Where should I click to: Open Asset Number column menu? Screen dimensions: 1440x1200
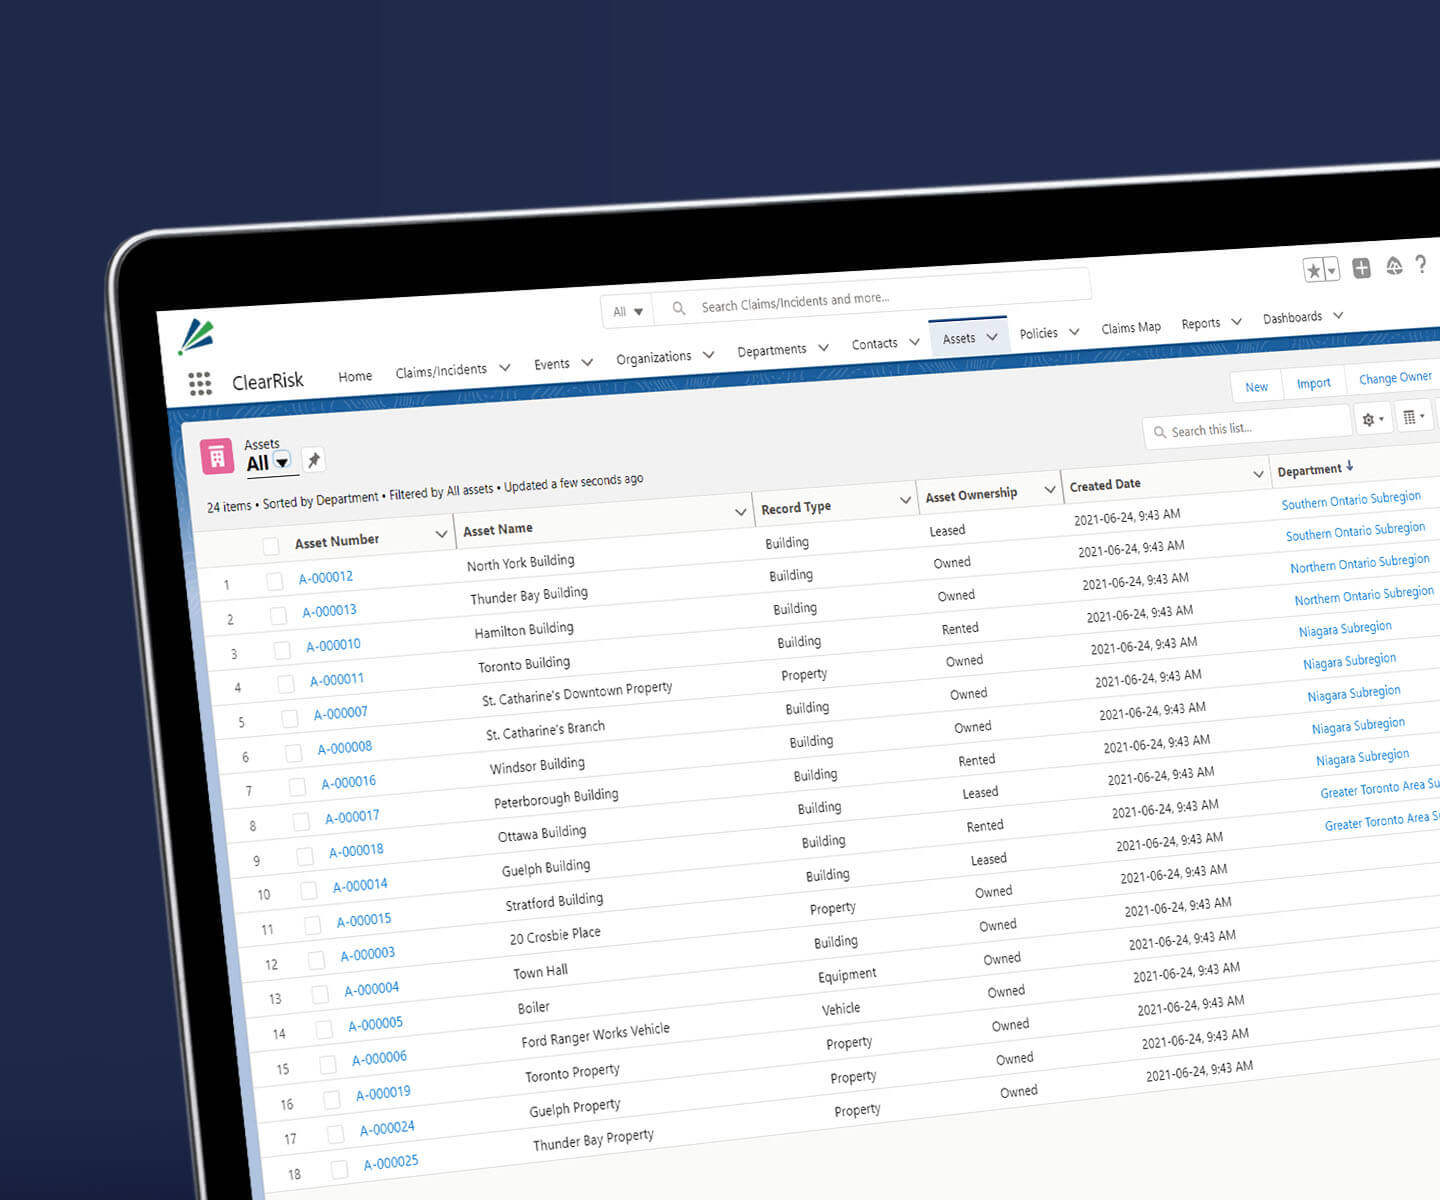(x=441, y=534)
